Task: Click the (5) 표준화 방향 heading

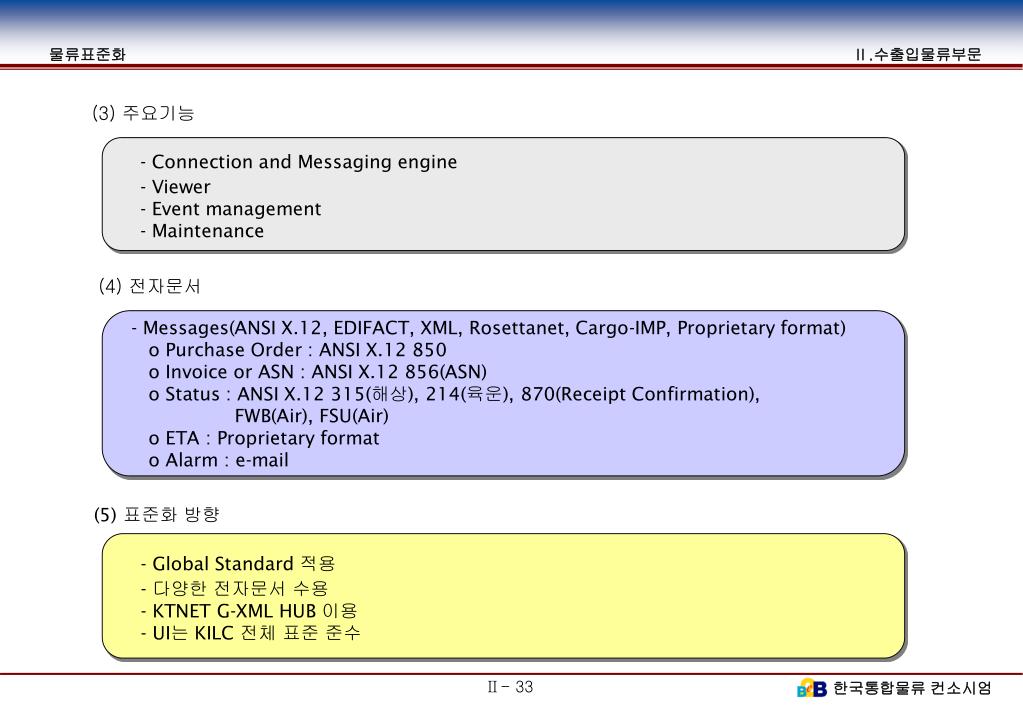Action: coord(157,515)
